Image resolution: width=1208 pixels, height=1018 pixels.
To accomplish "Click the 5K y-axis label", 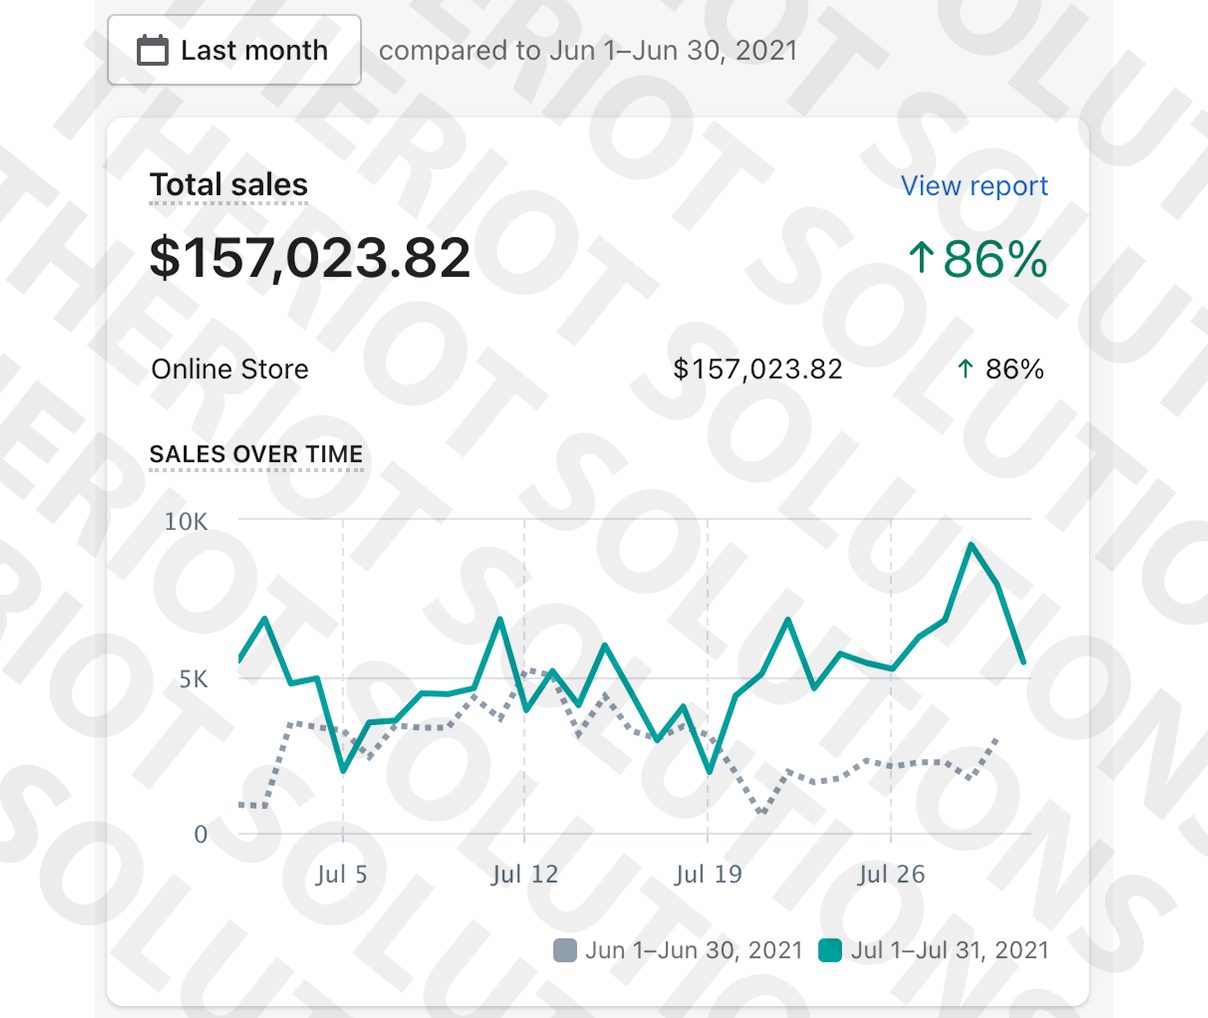I will [x=193, y=680].
